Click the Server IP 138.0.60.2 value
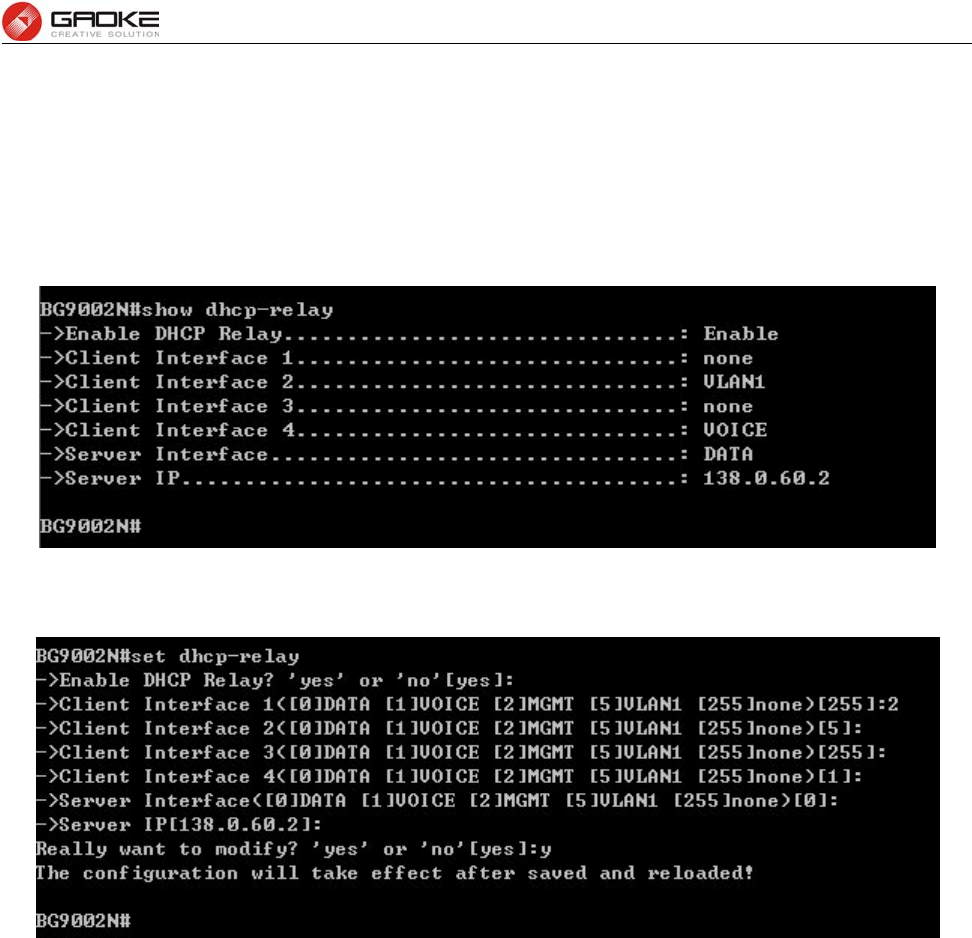 (766, 478)
